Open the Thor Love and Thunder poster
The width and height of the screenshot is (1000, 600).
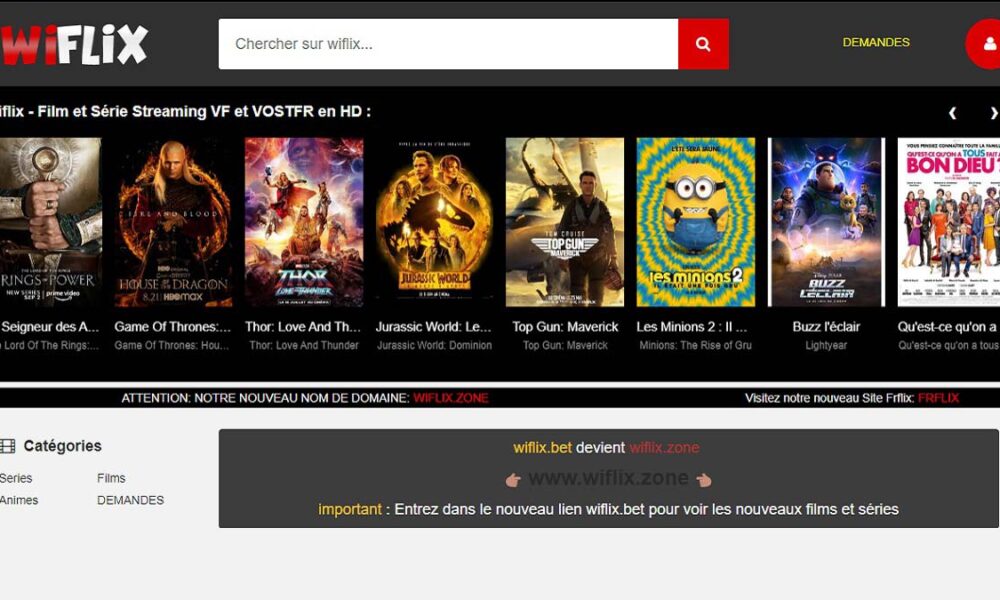click(304, 222)
